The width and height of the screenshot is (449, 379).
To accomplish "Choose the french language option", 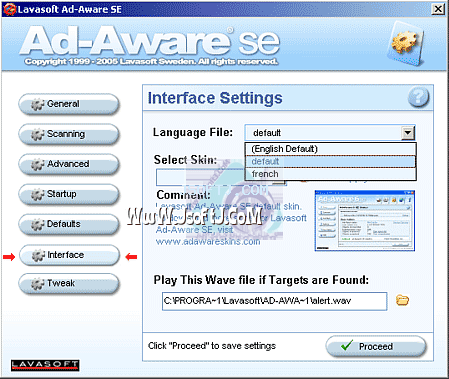I will [x=331, y=174].
